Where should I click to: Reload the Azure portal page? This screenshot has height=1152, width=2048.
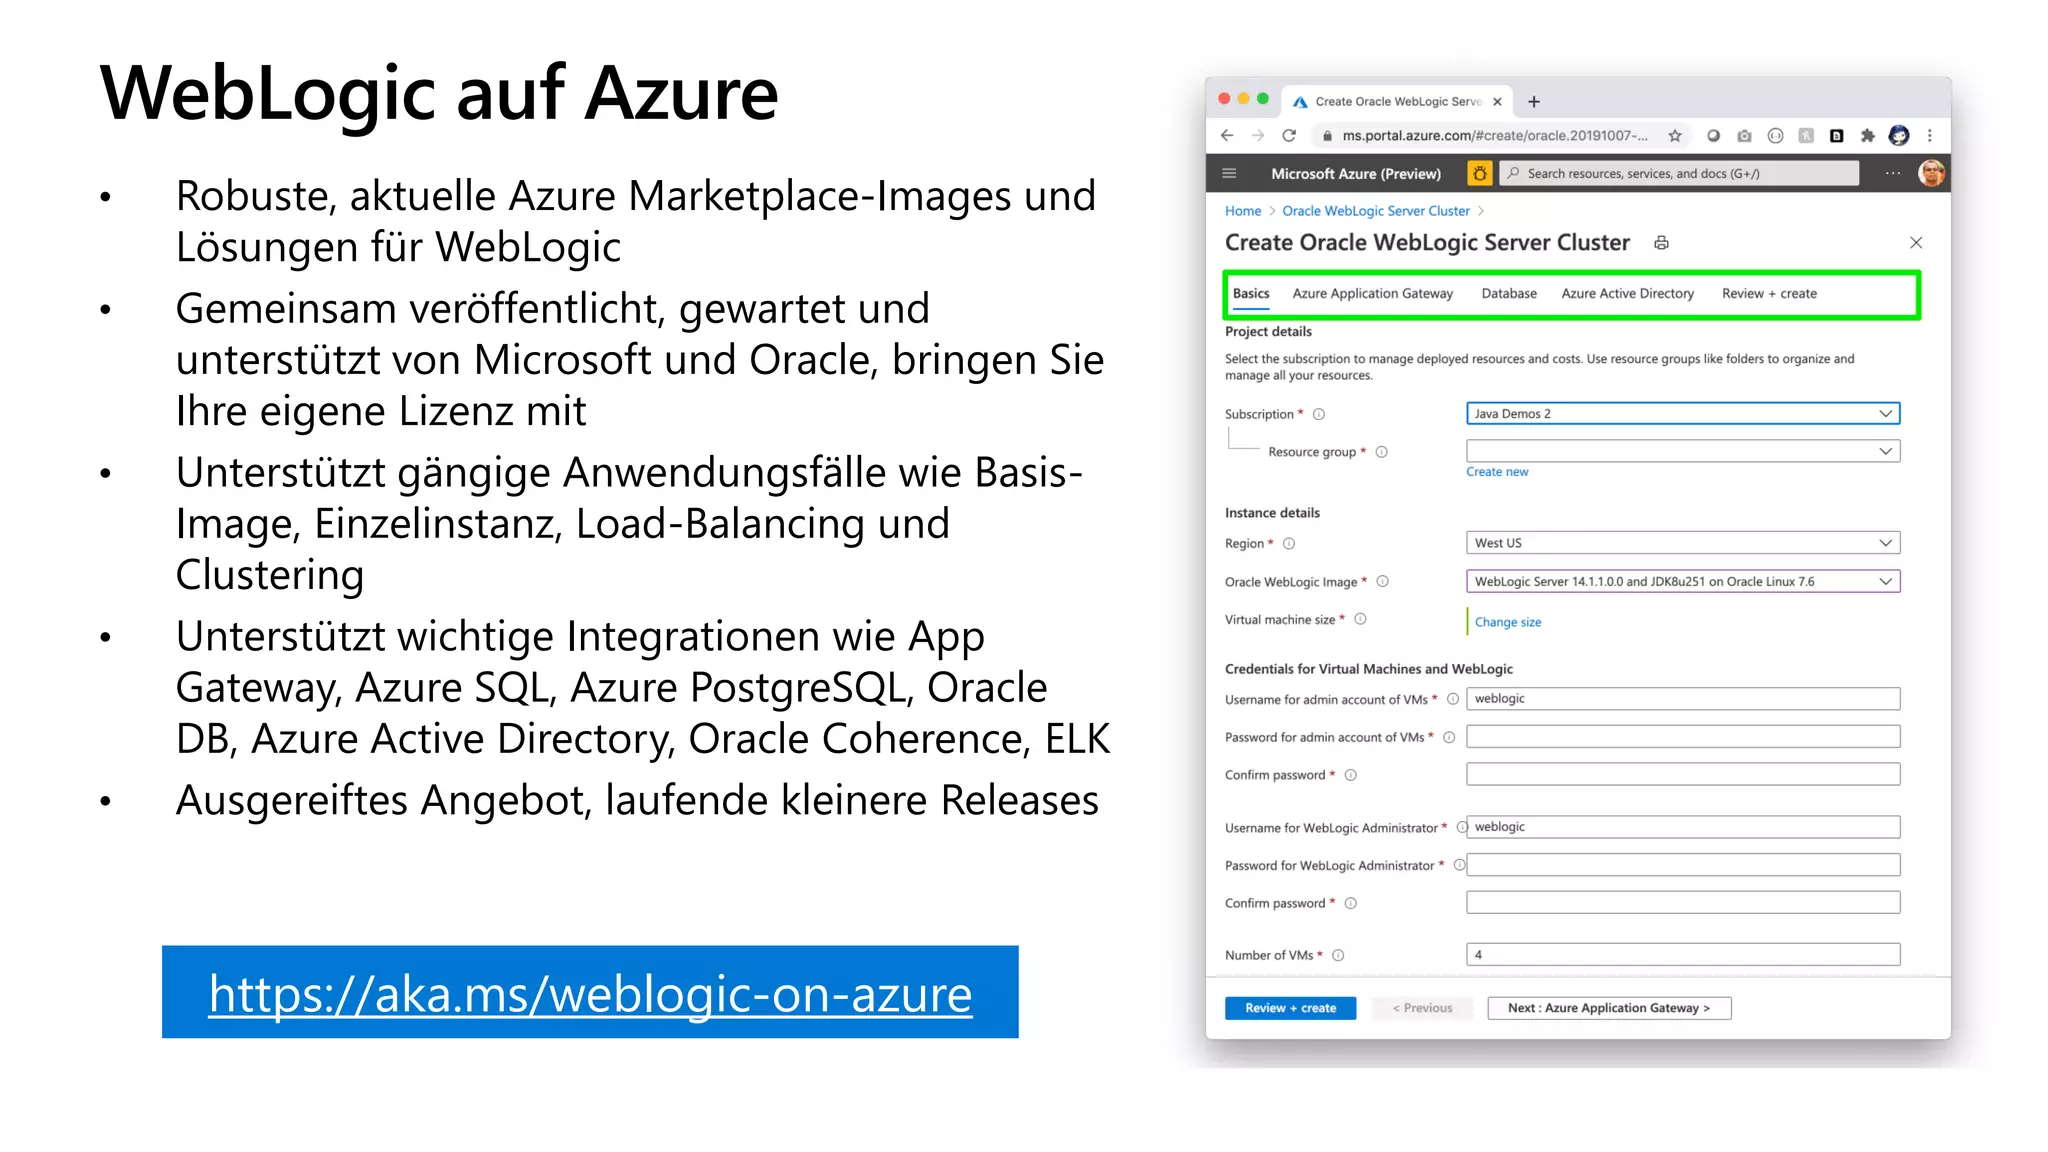coord(1289,135)
